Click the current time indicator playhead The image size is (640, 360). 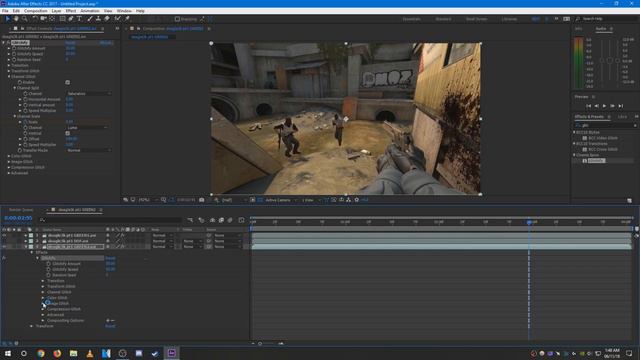coord(529,222)
